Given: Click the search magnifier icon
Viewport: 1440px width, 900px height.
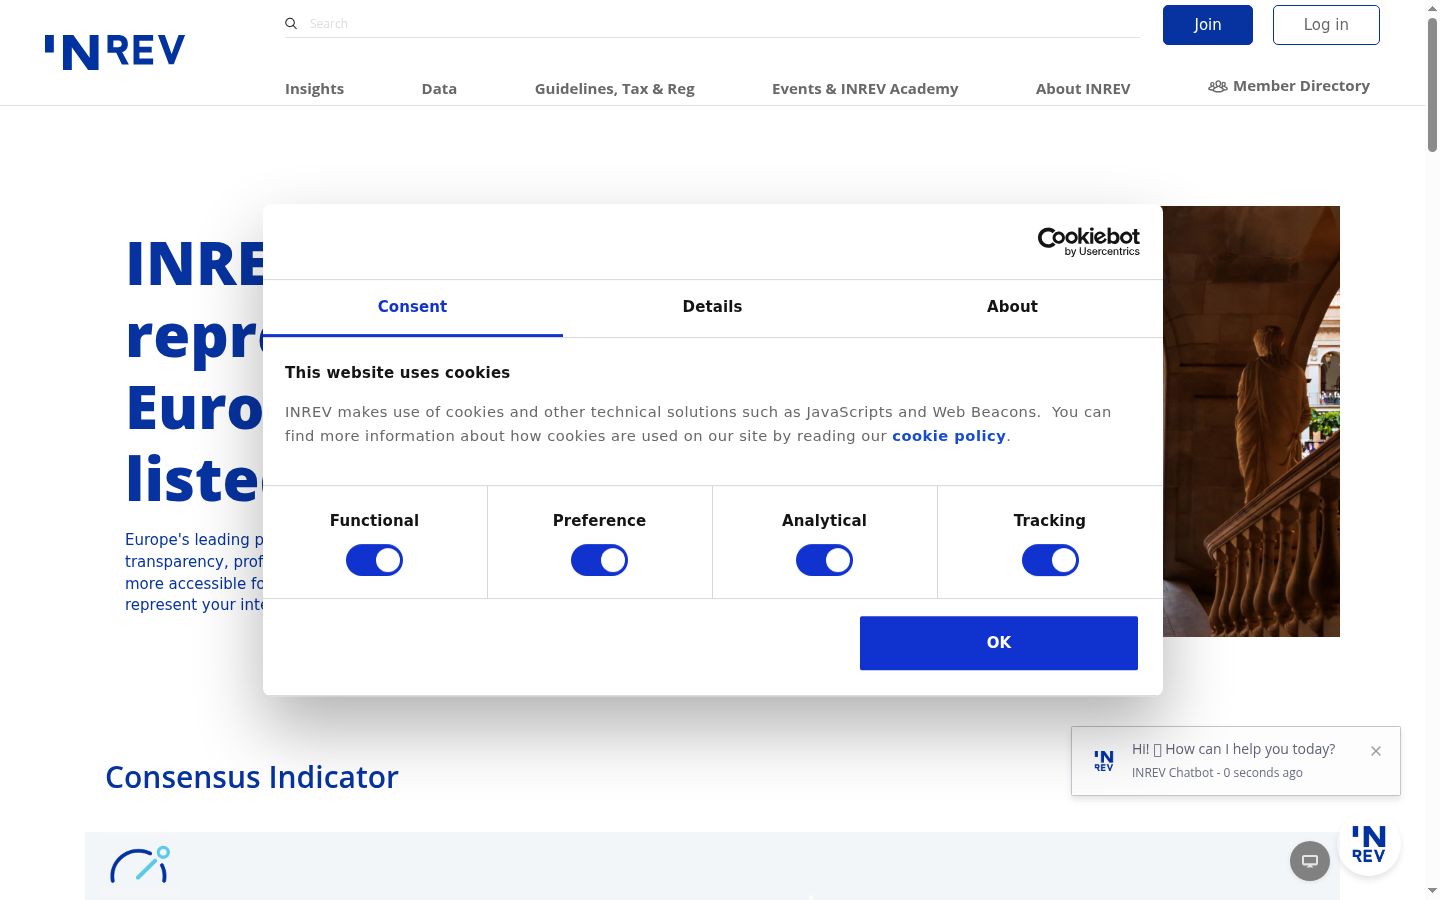Looking at the screenshot, I should click(x=291, y=23).
